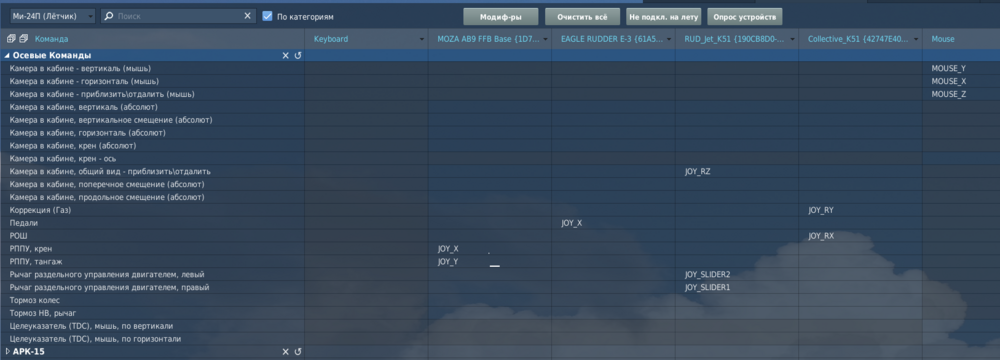Select the JOY_Y binding for РППУ, тангаж

(x=448, y=262)
